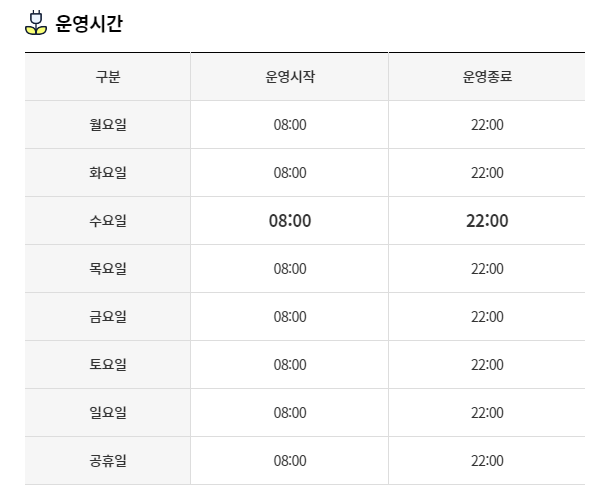Select the highlighted 수요일 row label
Viewport: 604px width, 501px height.
pos(108,221)
